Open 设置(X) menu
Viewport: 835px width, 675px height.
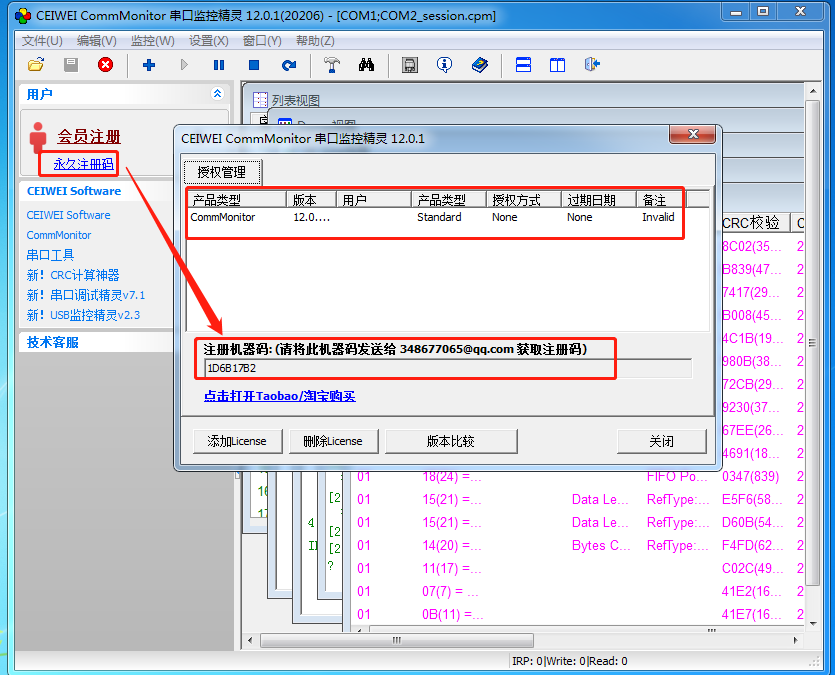(x=208, y=41)
